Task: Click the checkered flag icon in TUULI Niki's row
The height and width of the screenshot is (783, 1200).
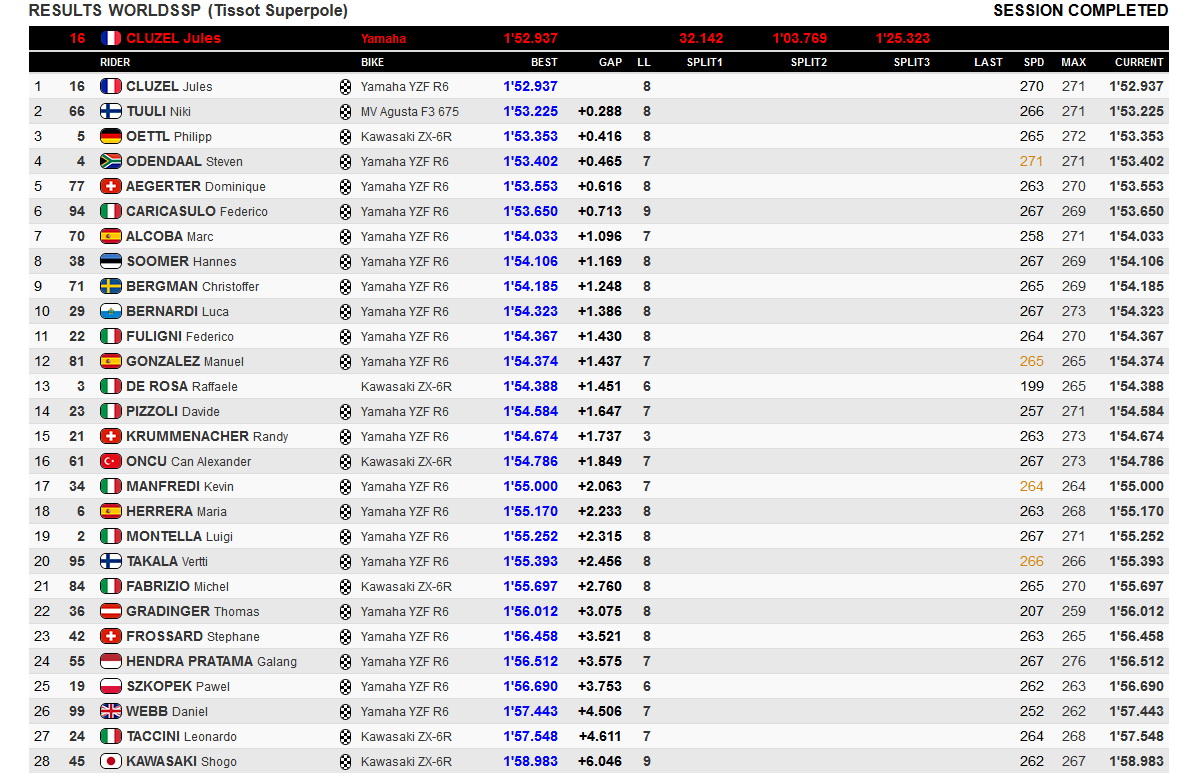Action: click(x=346, y=111)
